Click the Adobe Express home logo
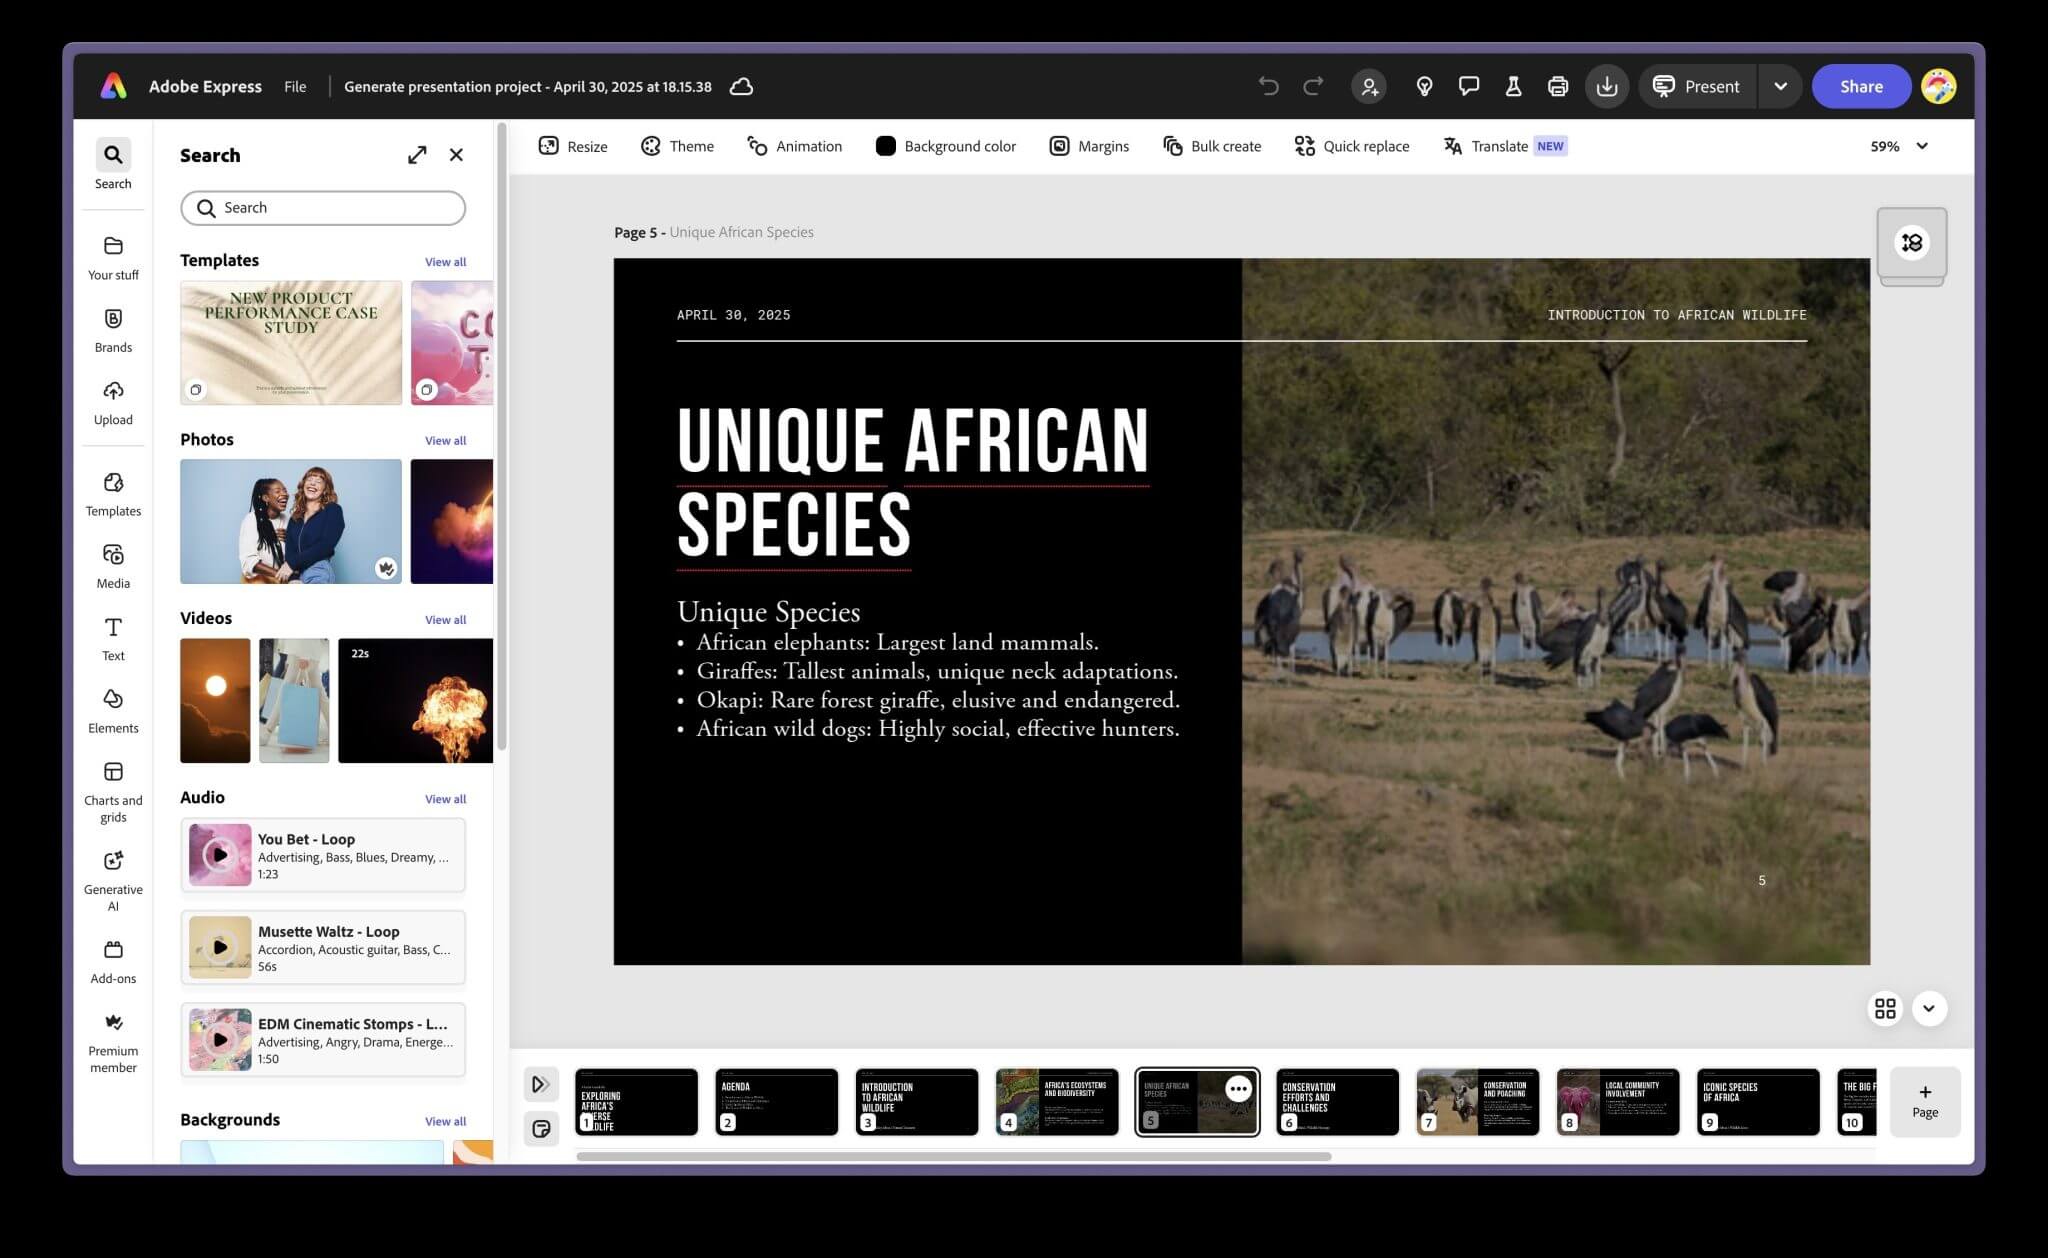 112,86
